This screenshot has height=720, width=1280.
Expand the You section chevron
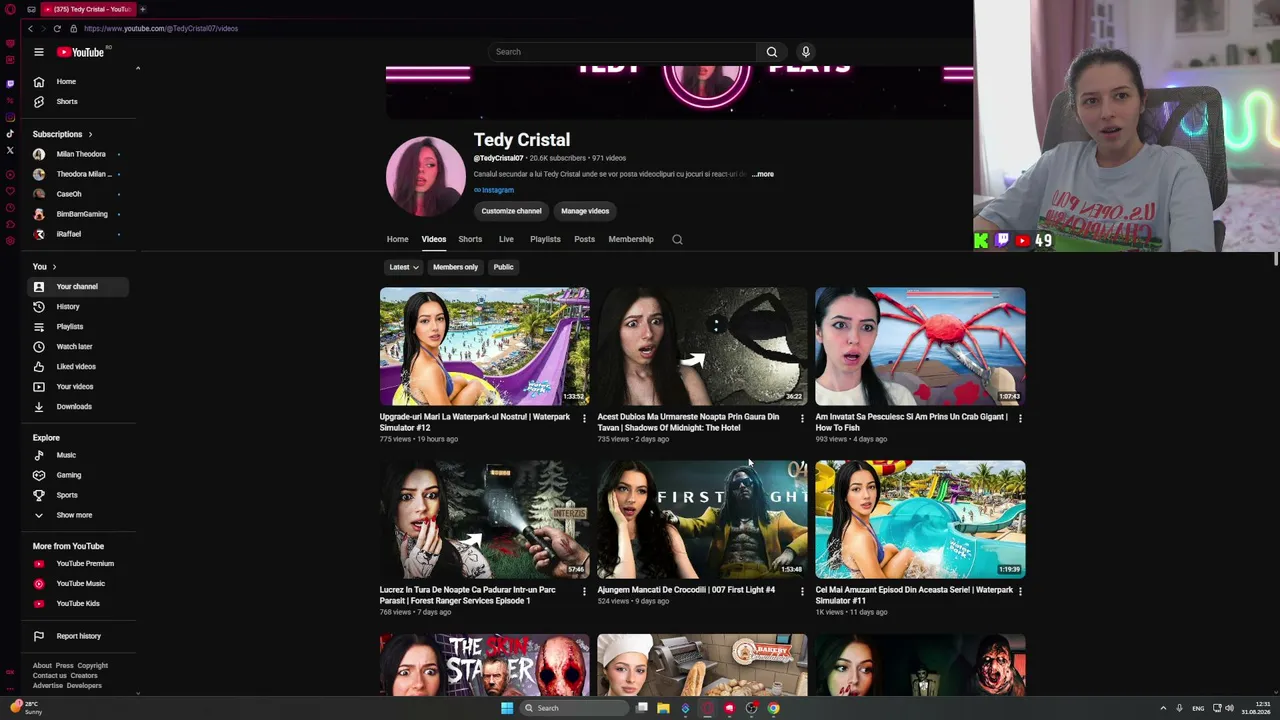[x=54, y=267]
